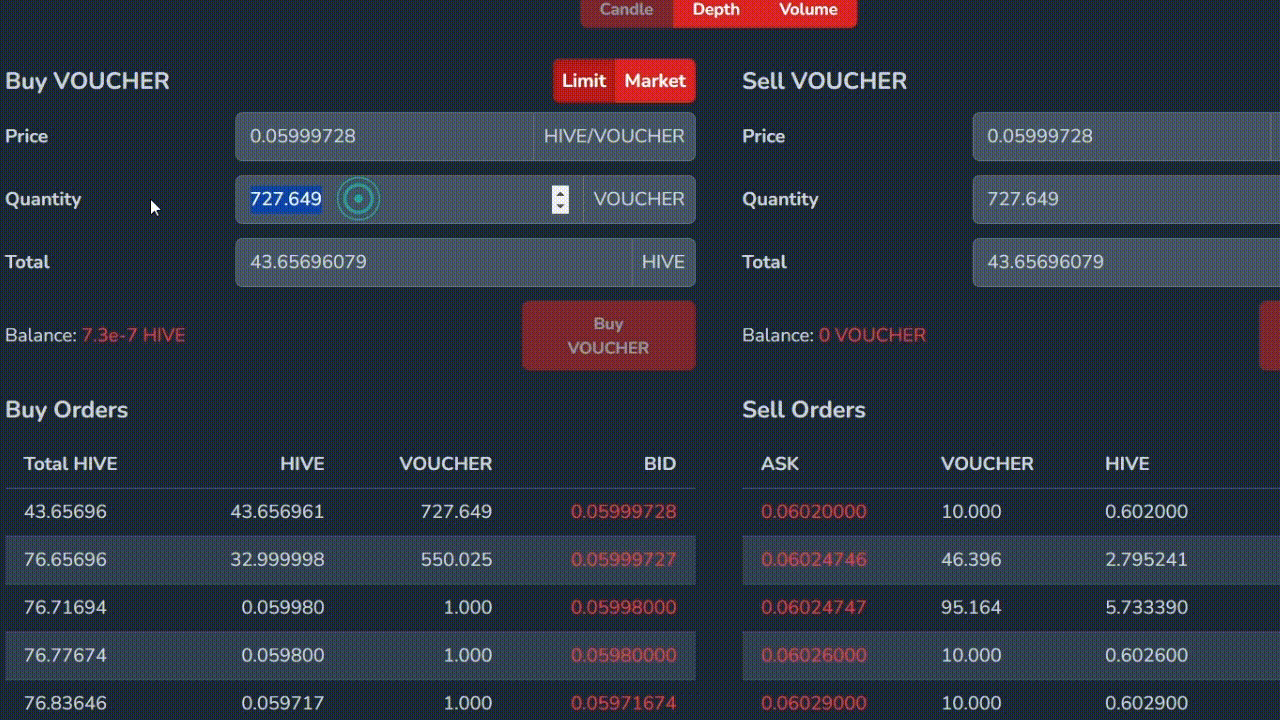Switch to the Candle chart tab

(626, 10)
